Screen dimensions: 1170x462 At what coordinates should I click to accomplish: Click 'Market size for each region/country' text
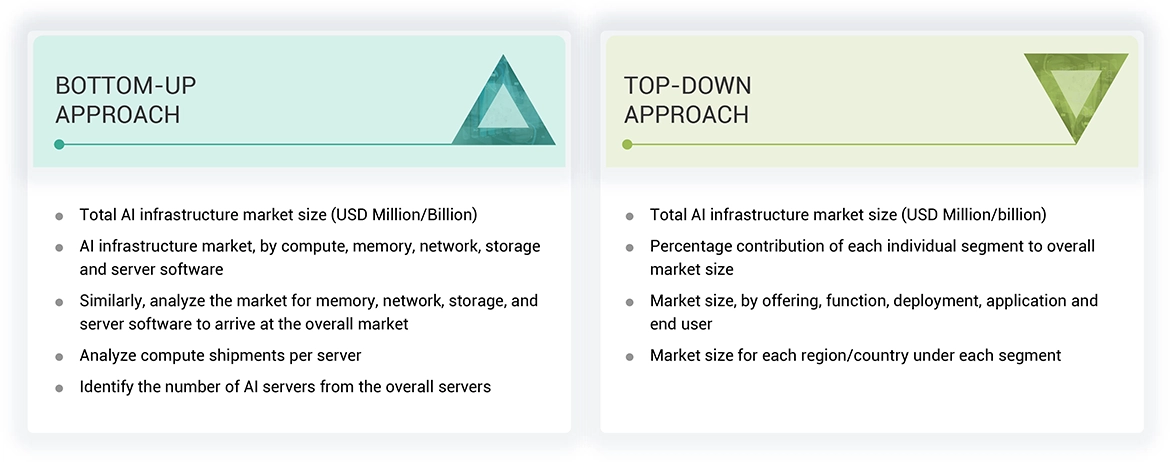(x=855, y=356)
